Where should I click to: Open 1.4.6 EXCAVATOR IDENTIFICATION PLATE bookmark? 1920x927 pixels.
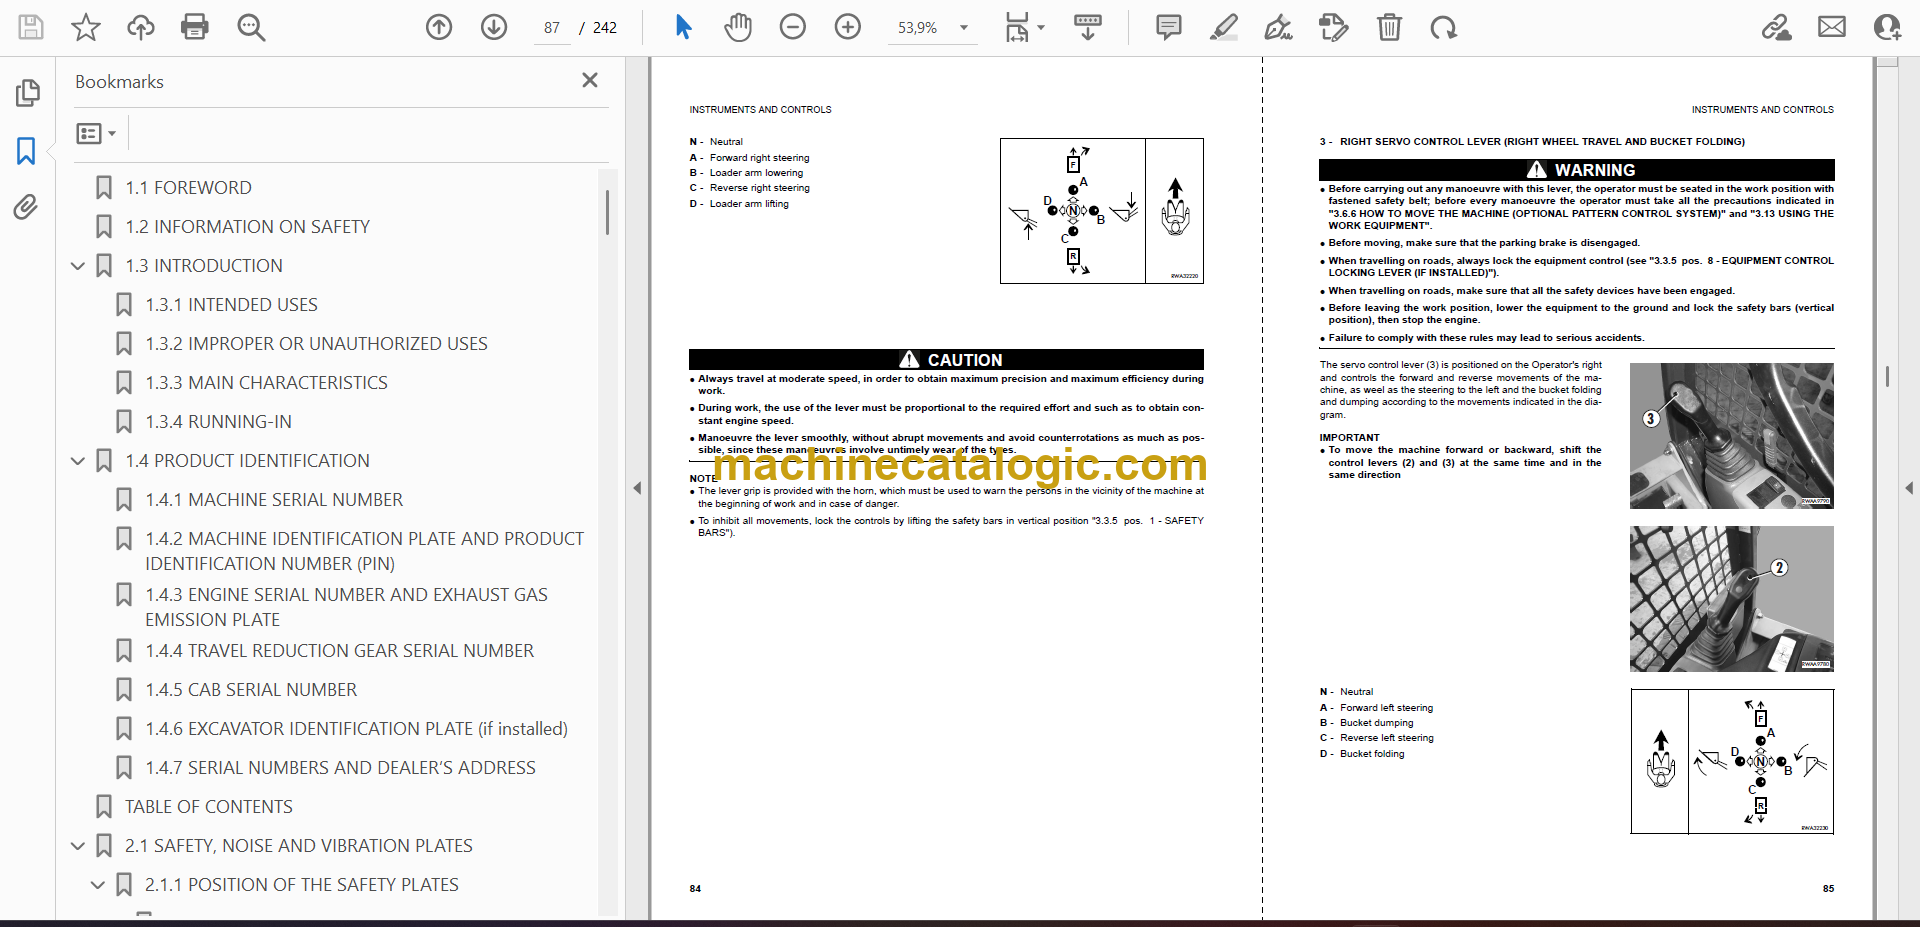(356, 729)
